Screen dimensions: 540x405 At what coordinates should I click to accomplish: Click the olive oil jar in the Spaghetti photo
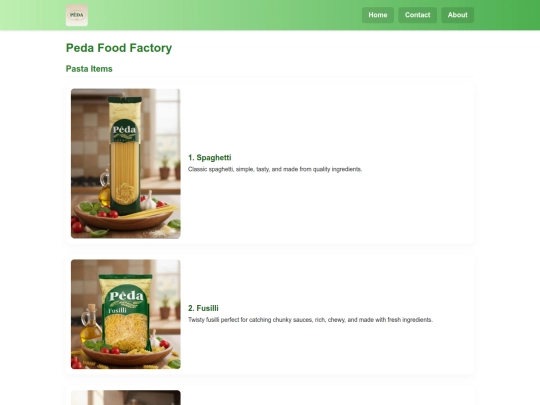(x=105, y=189)
